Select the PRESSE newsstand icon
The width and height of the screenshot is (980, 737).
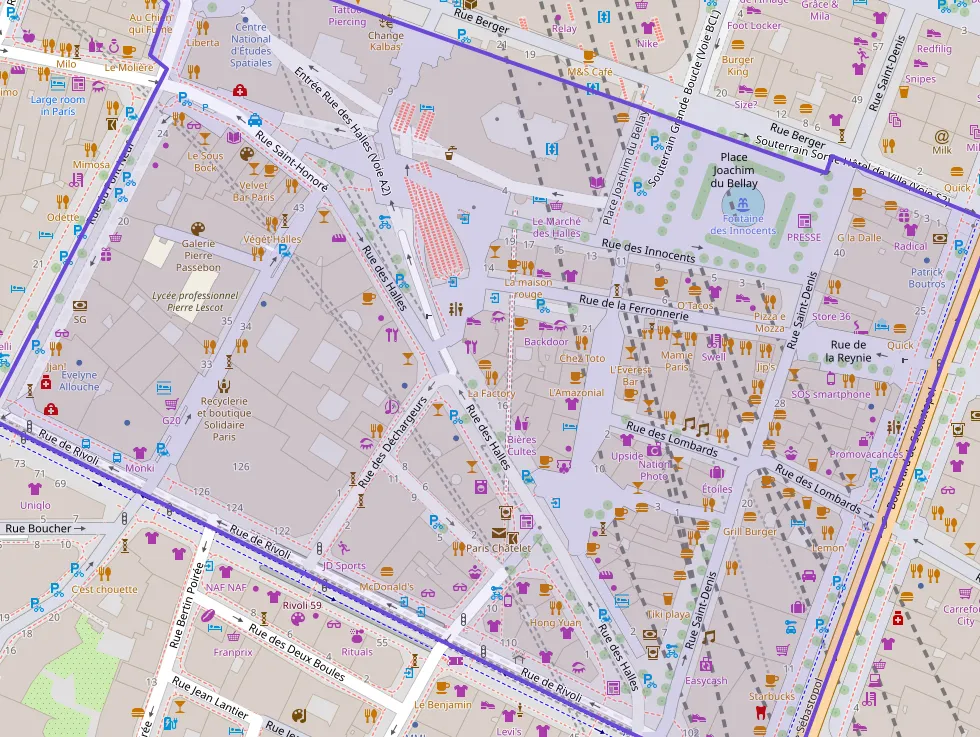803,221
